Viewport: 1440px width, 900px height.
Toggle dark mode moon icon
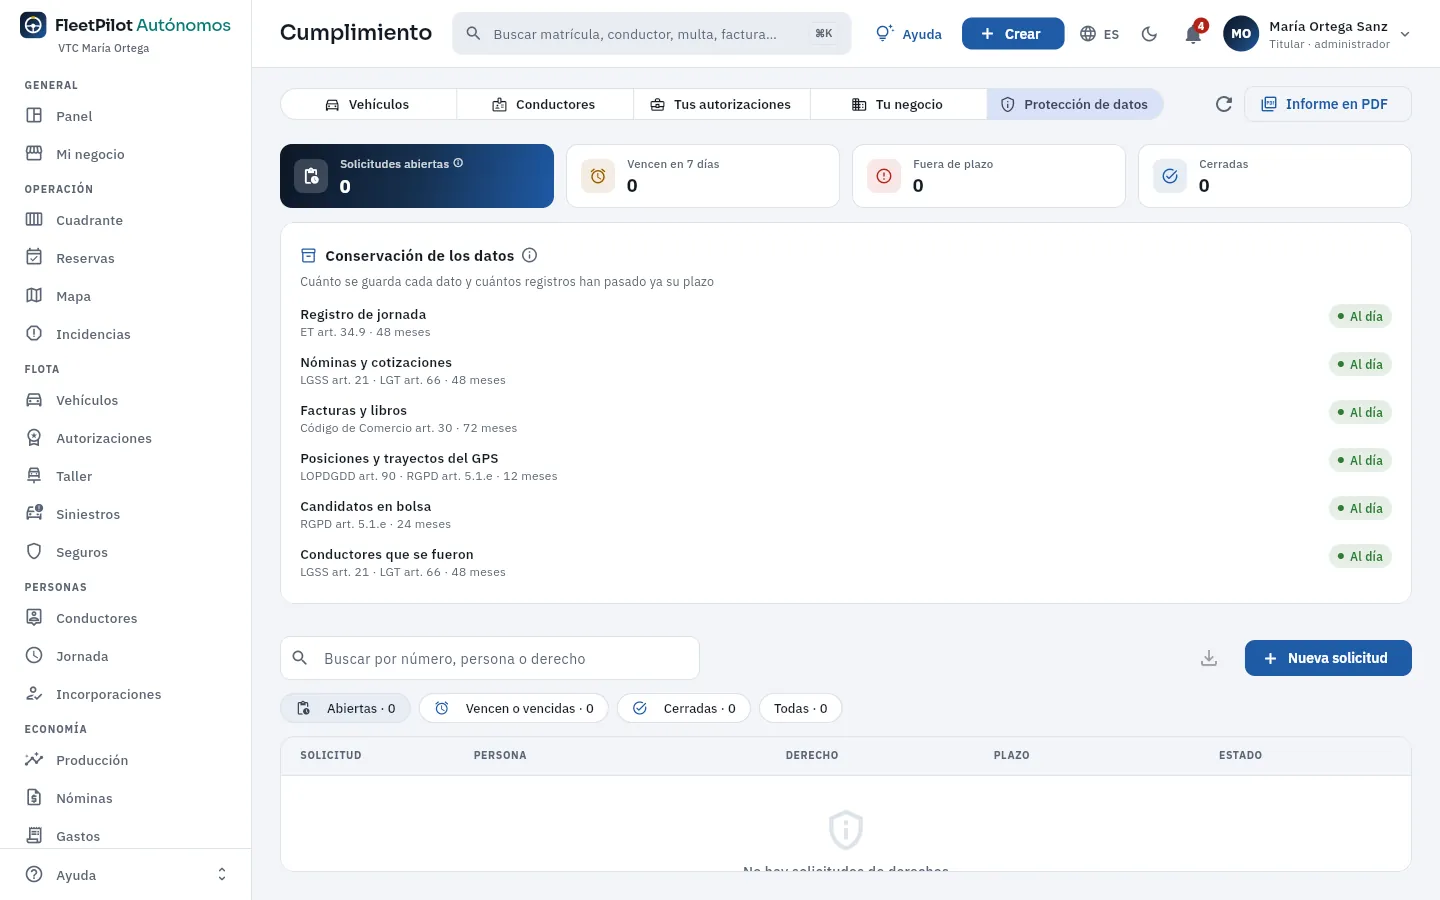(x=1149, y=34)
